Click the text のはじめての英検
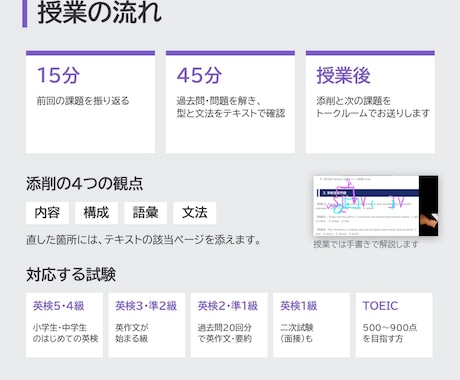 tap(65, 339)
